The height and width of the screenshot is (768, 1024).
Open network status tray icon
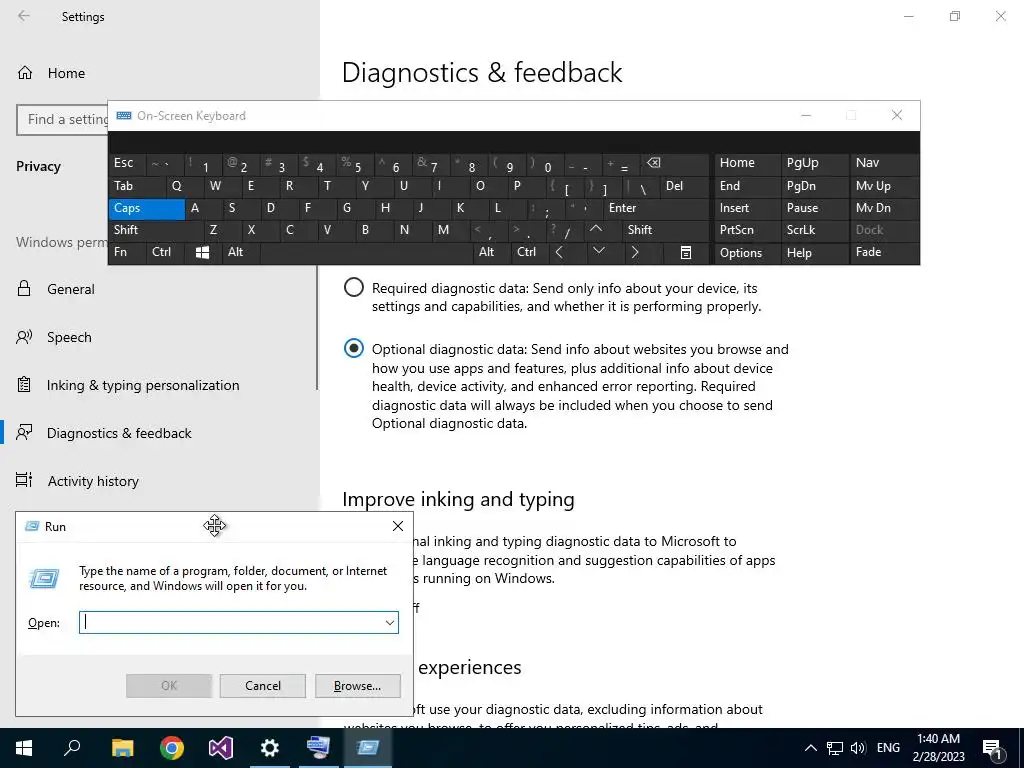[835, 748]
